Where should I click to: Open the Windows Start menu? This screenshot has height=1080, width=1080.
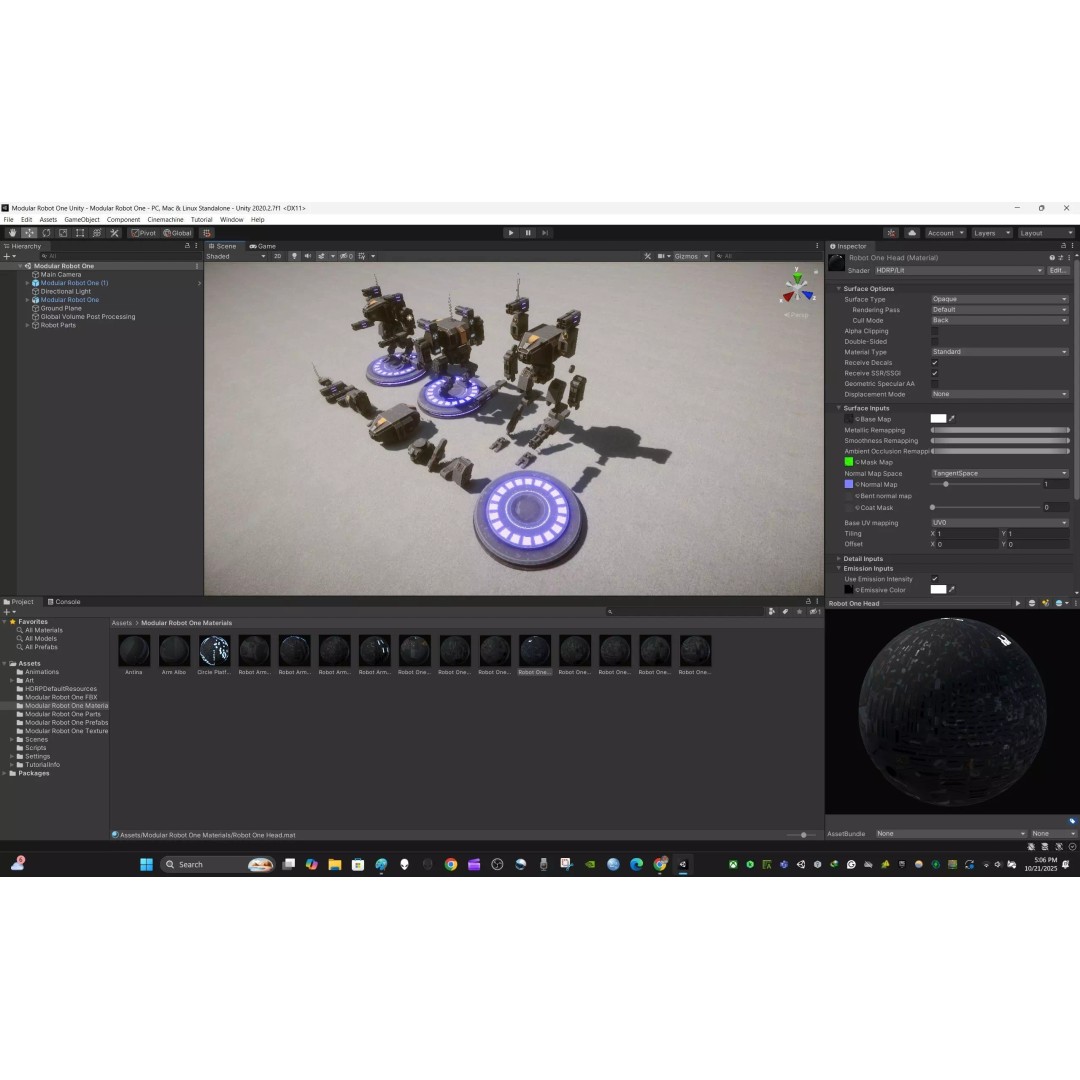(146, 864)
